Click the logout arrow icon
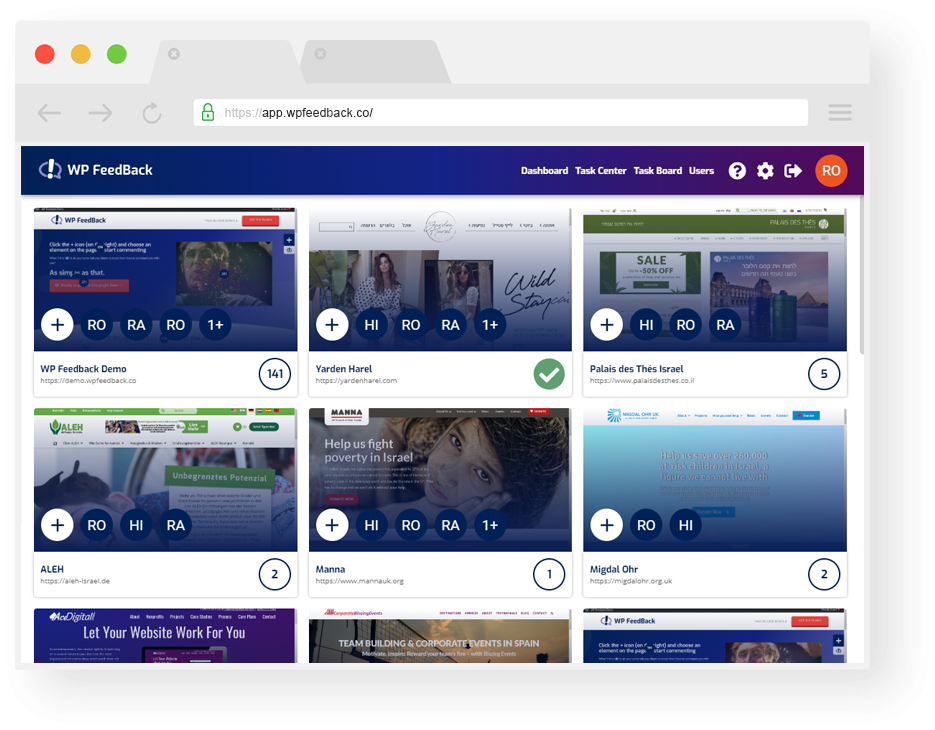The image size is (935, 730). tap(793, 171)
